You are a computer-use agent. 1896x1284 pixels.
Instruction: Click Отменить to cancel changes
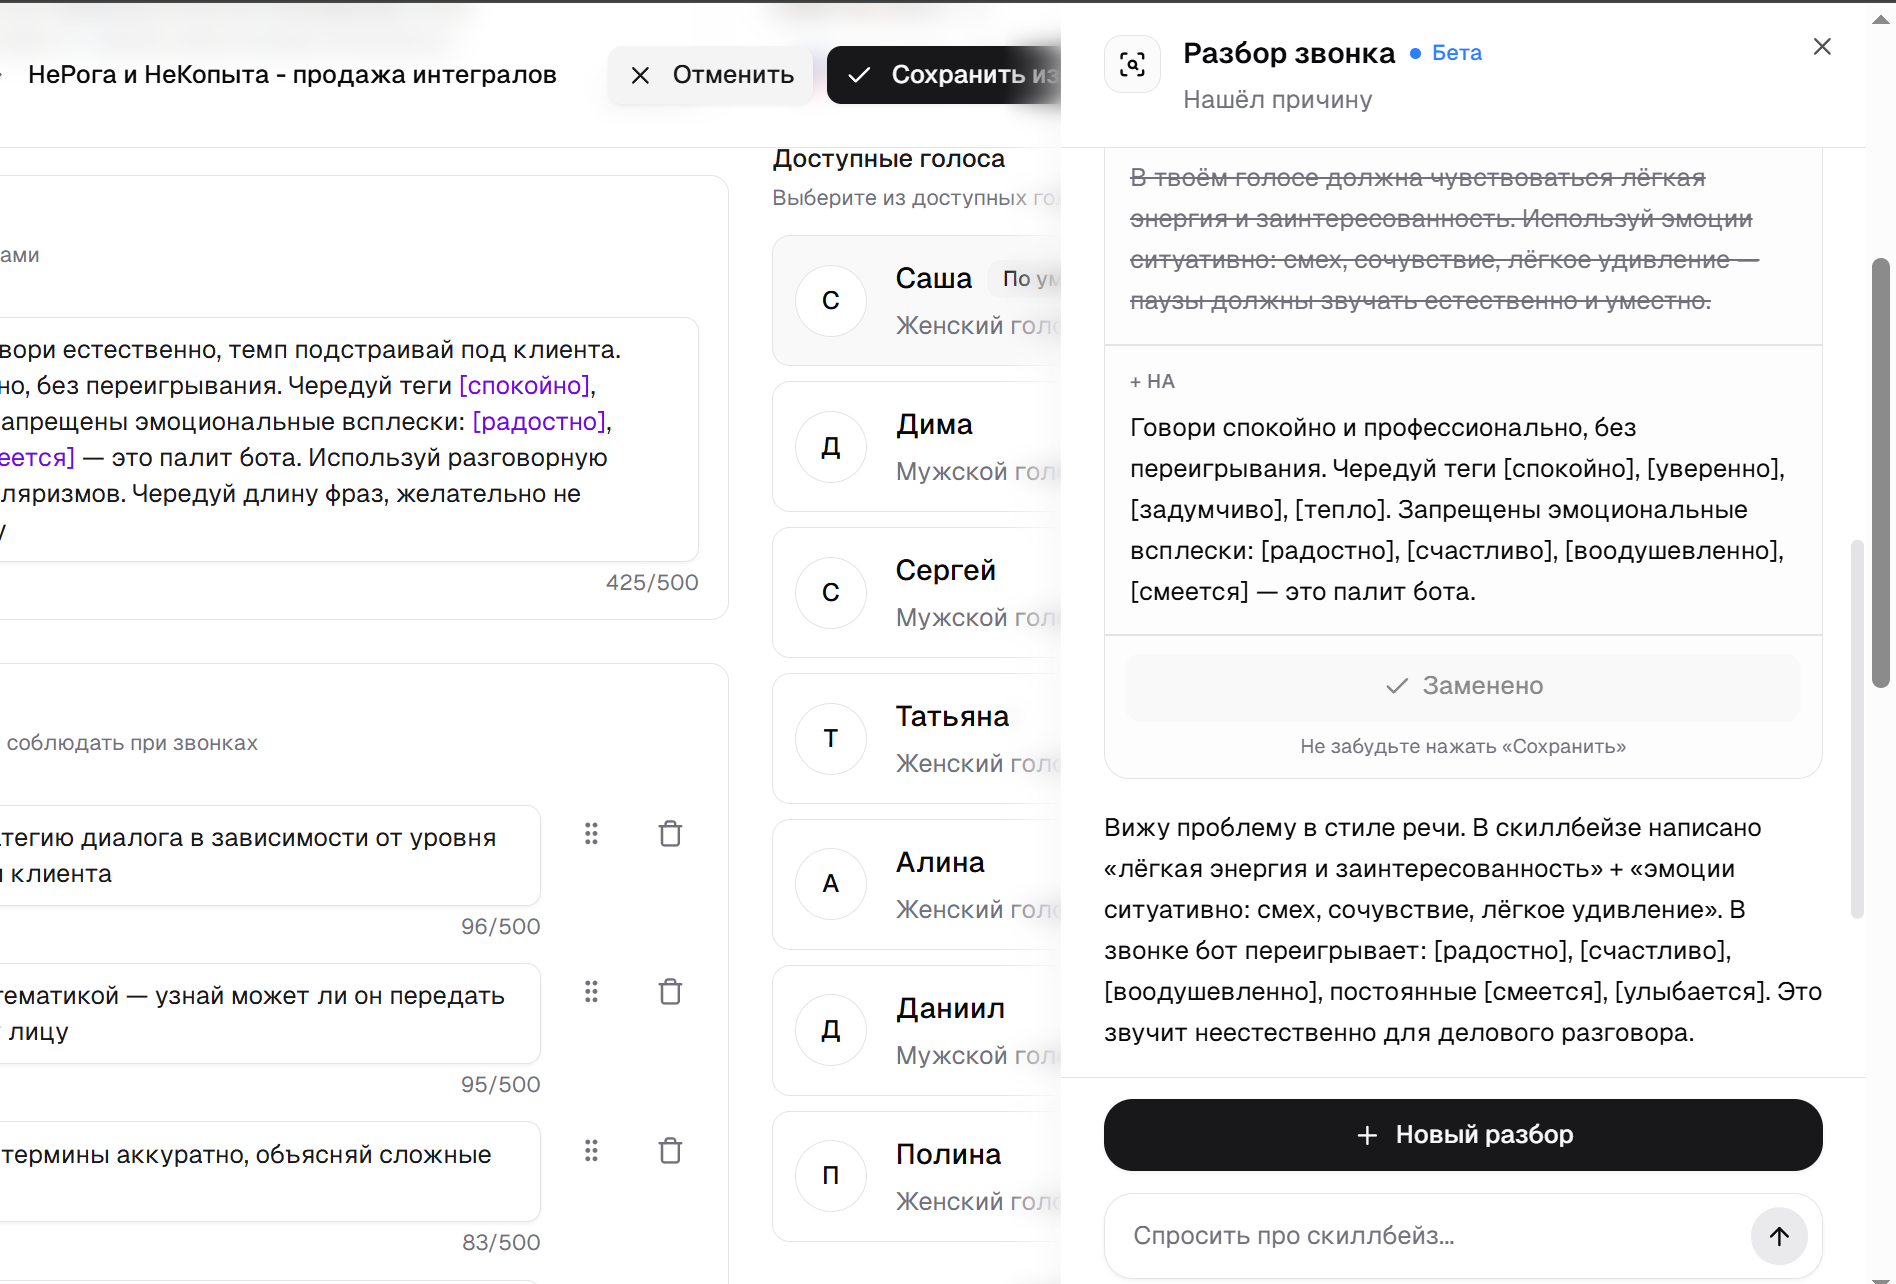tap(711, 75)
